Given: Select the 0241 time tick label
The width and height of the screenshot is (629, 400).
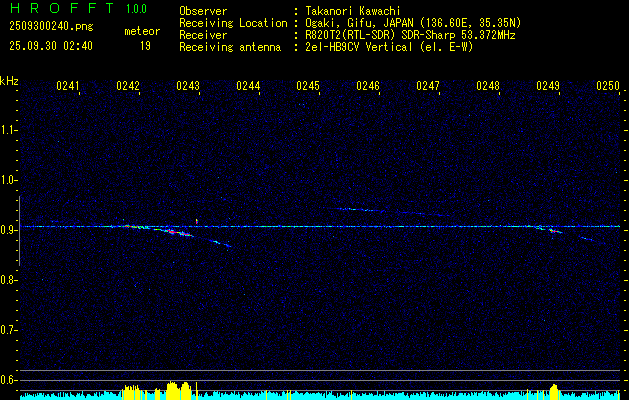Looking at the screenshot, I should [68, 87].
